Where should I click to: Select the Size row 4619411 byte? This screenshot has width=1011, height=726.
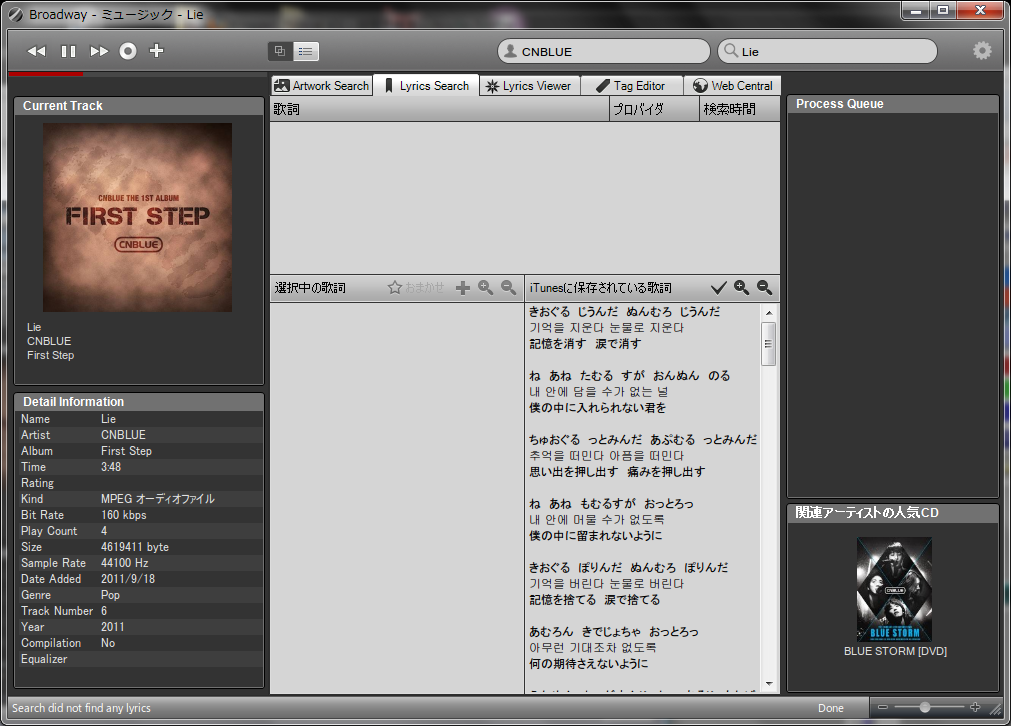(139, 547)
